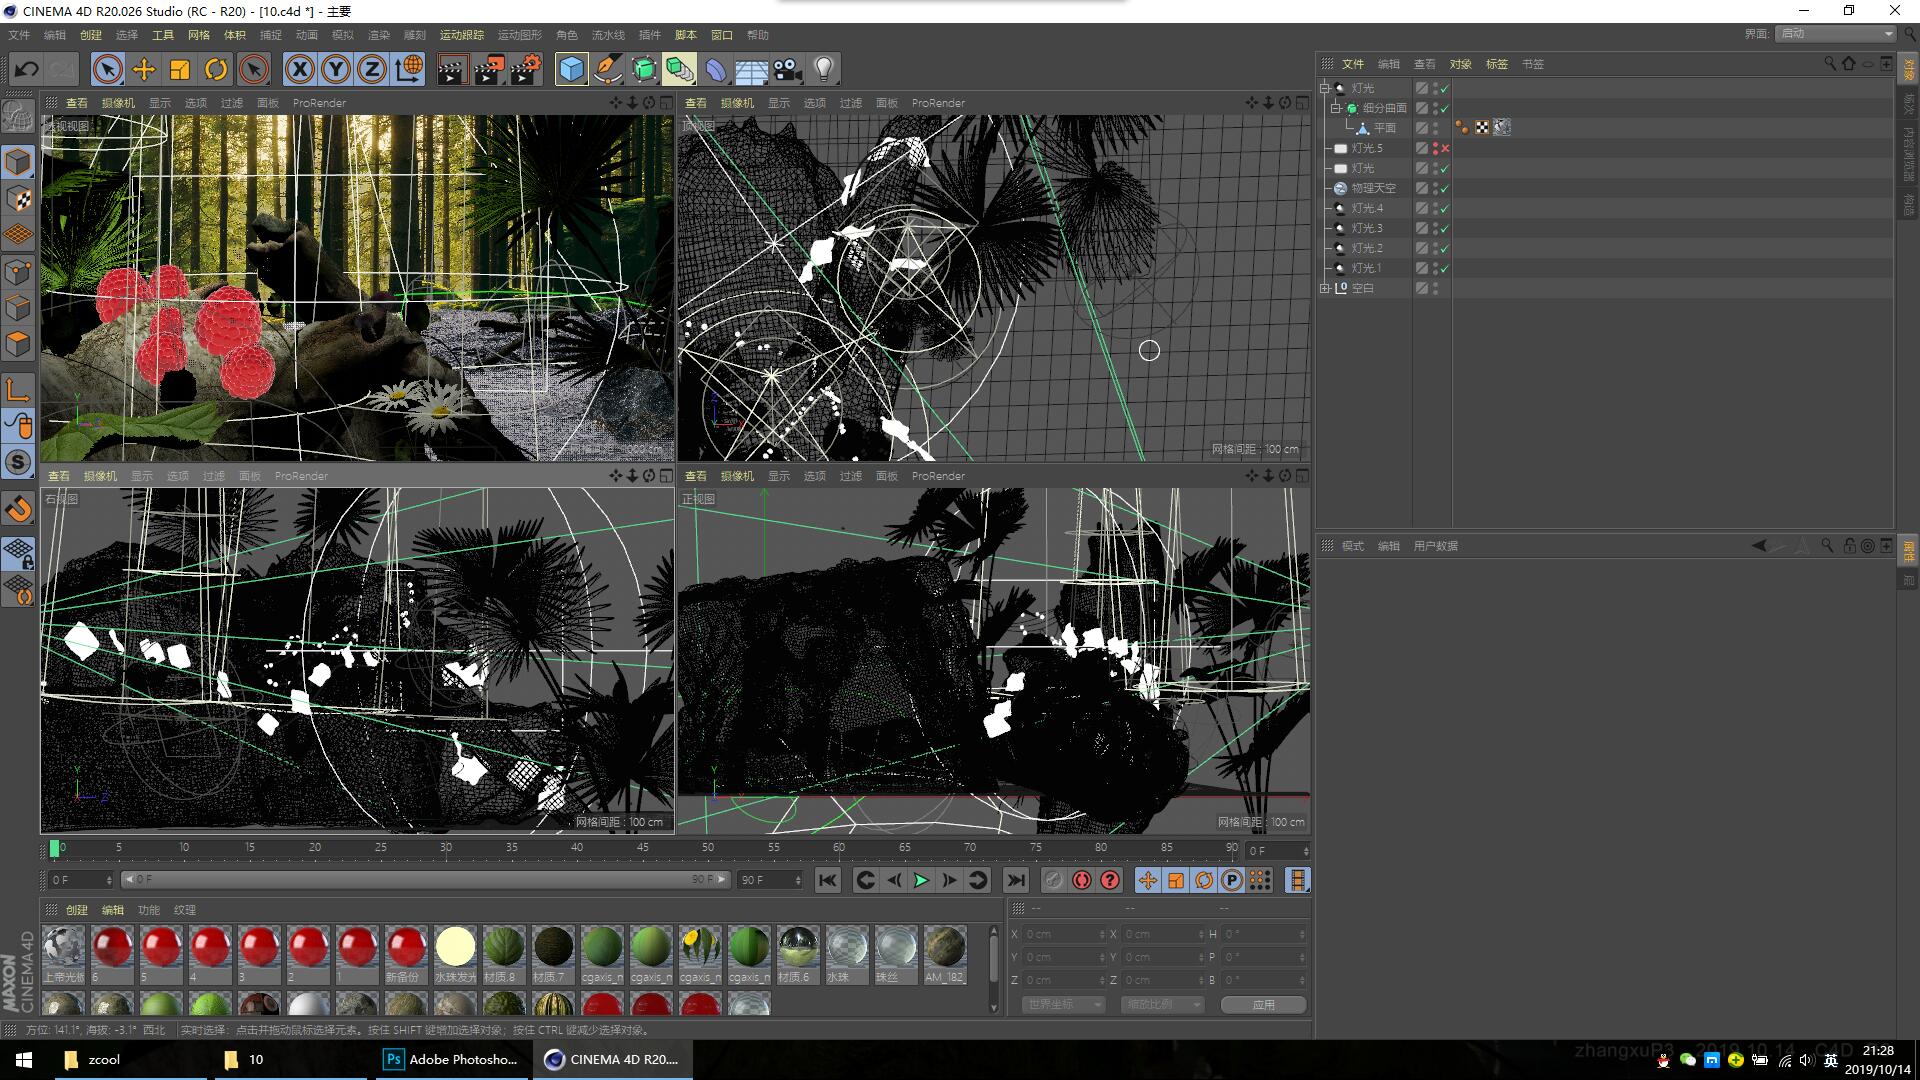
Task: Click the Render View clapperboard icon
Action: pos(452,69)
